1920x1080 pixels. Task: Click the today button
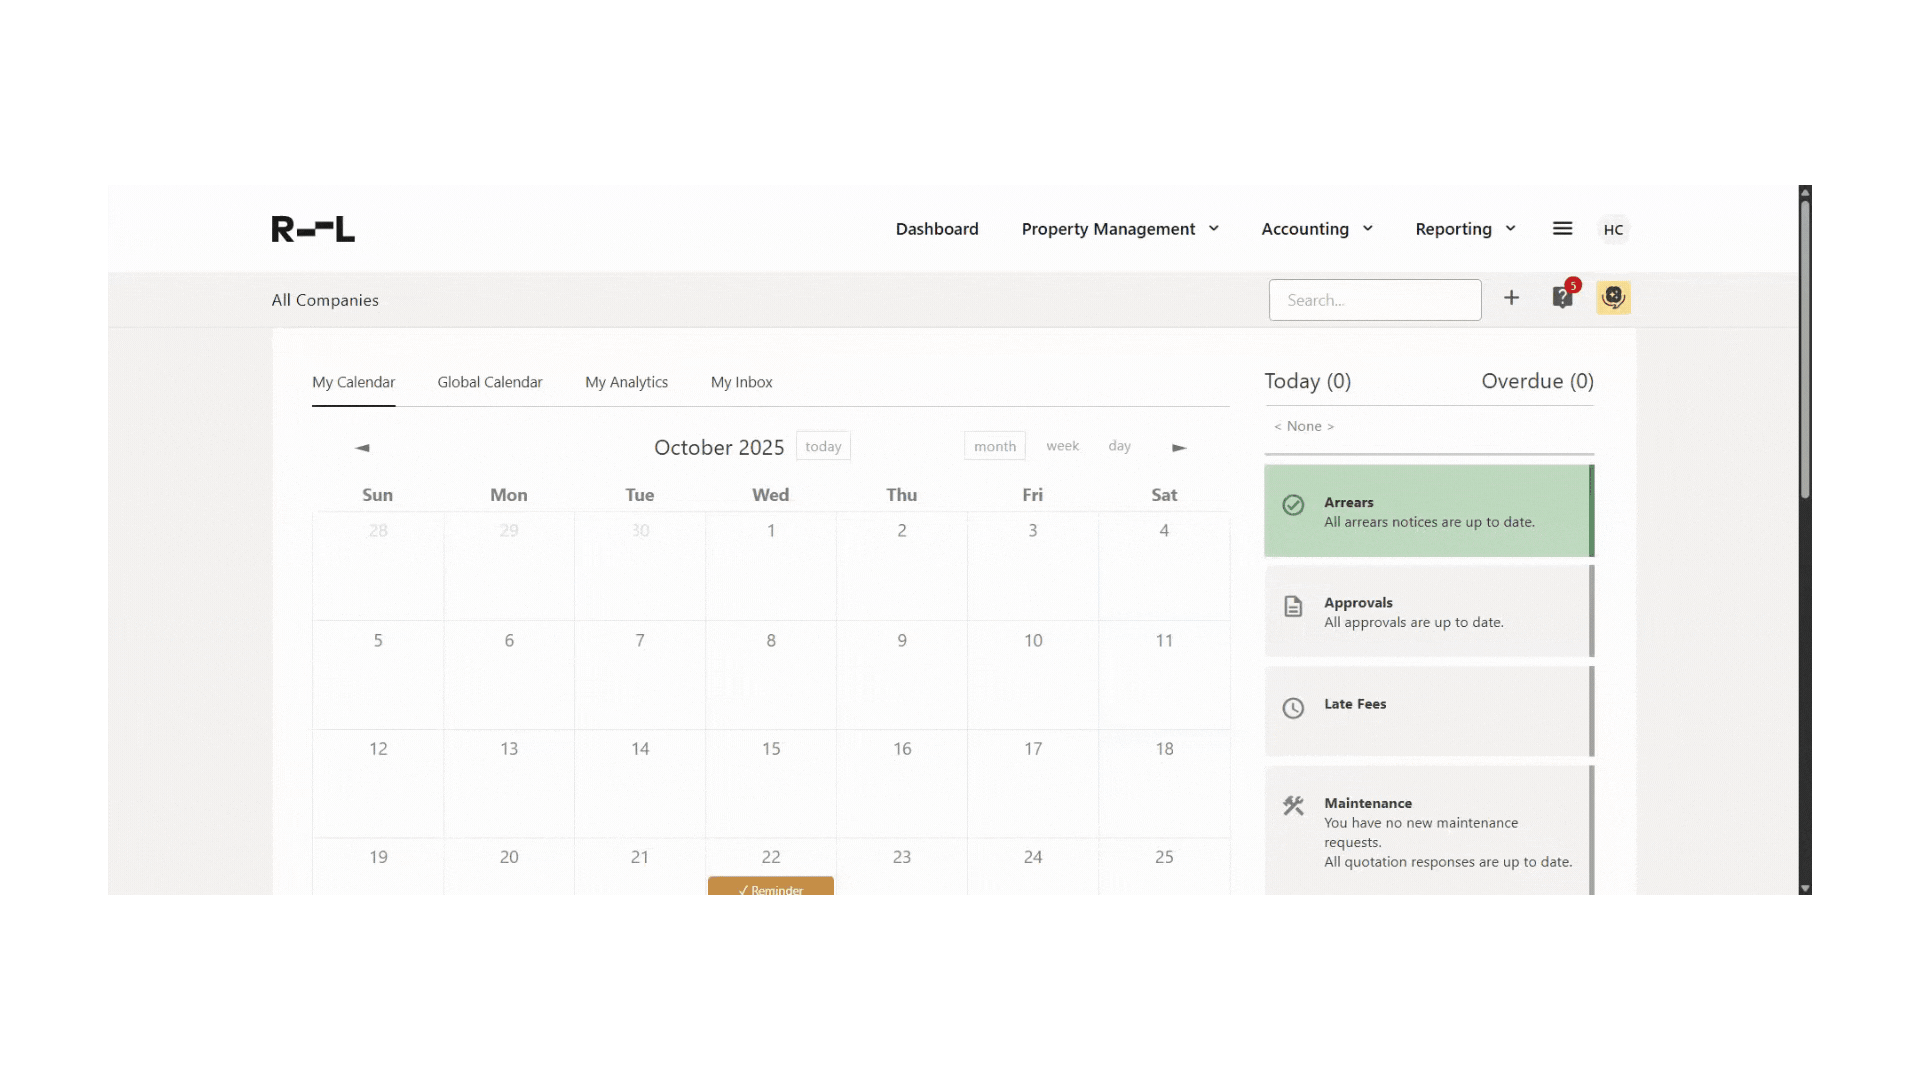(x=823, y=447)
